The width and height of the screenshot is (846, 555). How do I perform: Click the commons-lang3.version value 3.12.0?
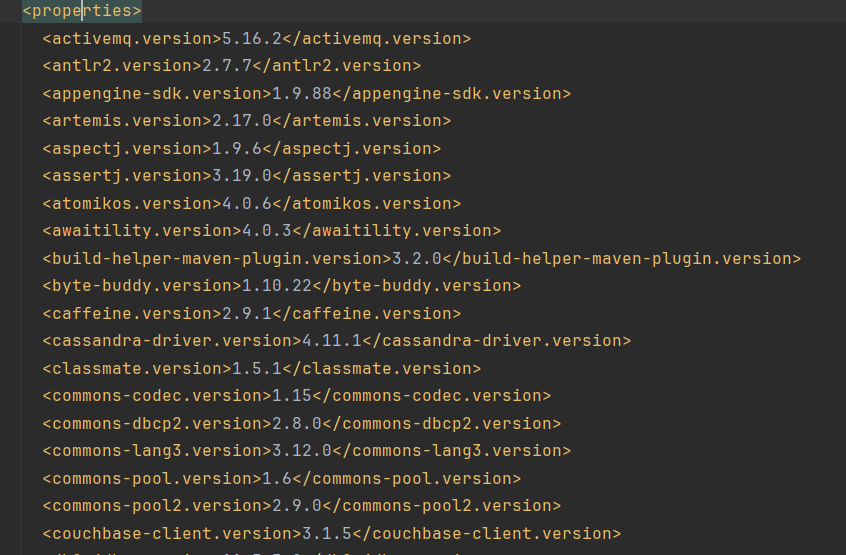(302, 451)
